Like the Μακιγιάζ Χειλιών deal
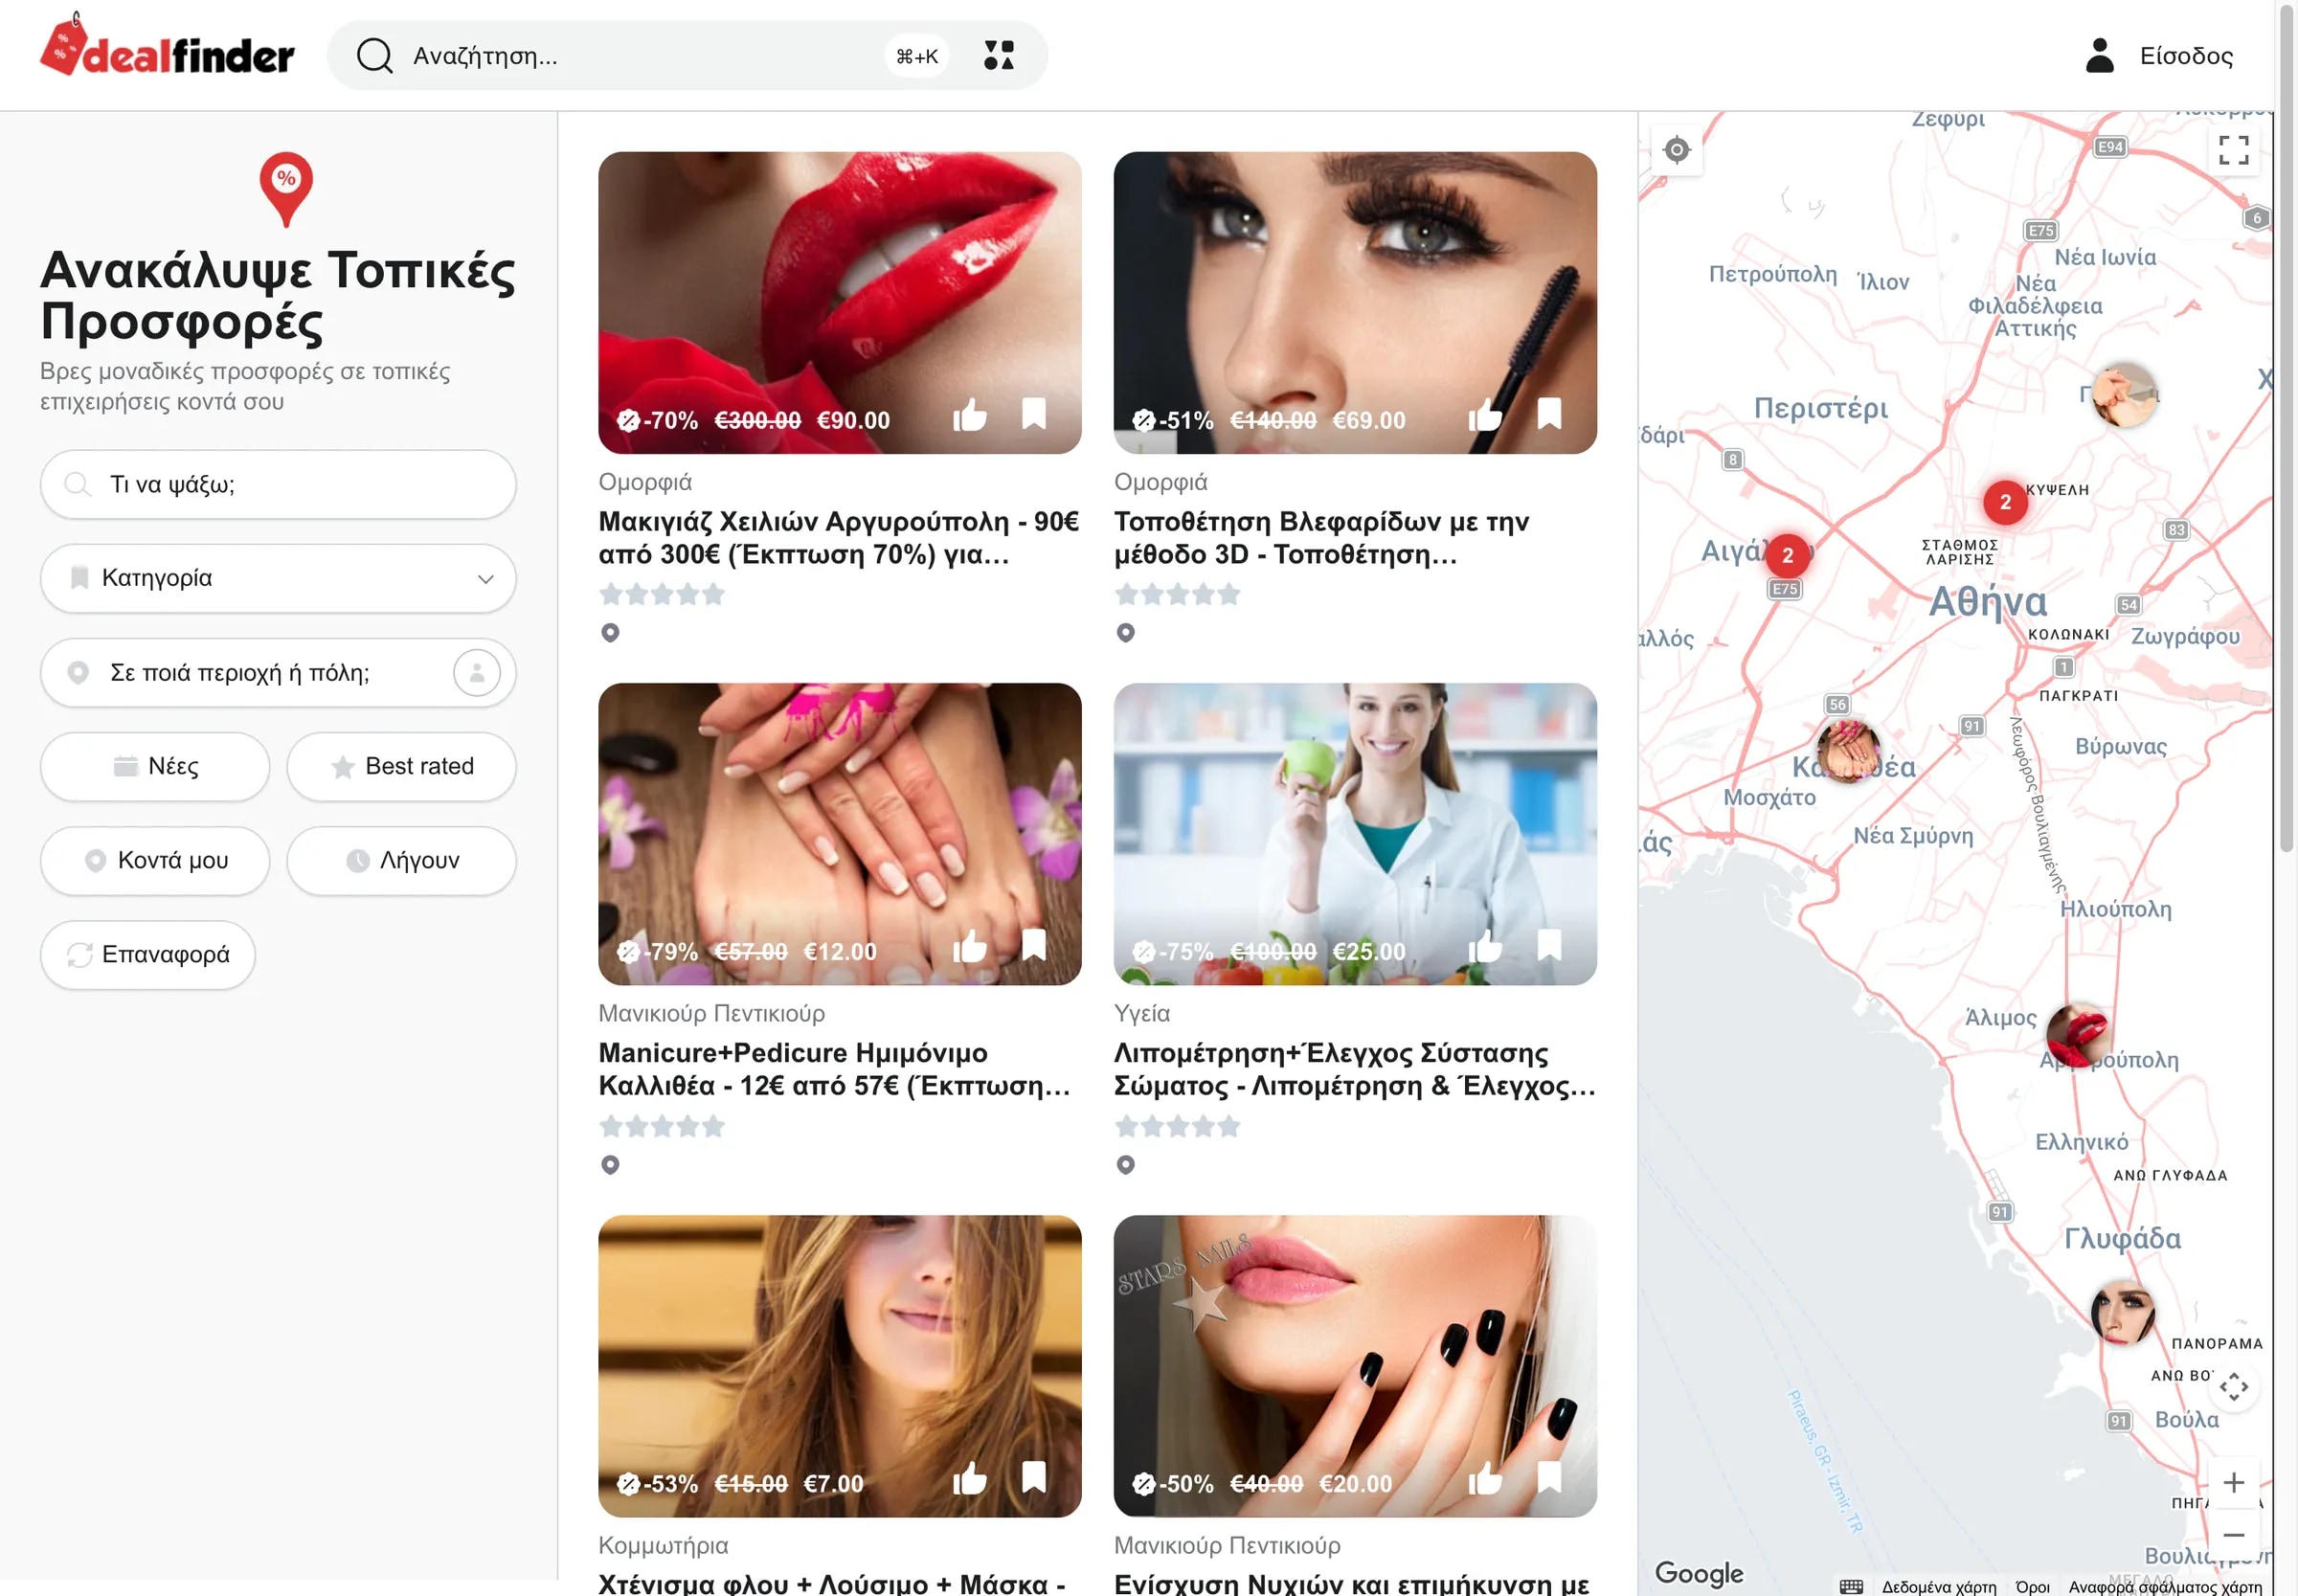 (x=969, y=414)
